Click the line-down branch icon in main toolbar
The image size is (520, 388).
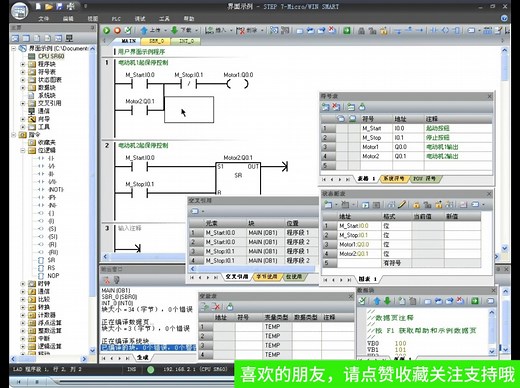coord(398,31)
